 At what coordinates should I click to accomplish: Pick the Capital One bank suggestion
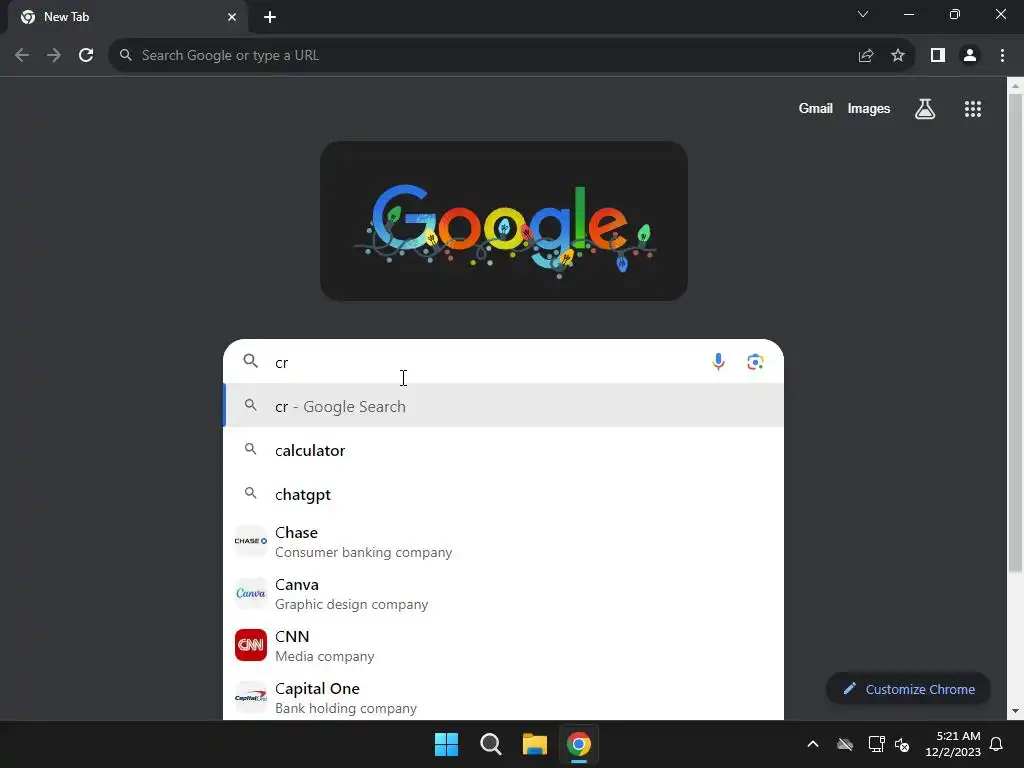(x=504, y=697)
